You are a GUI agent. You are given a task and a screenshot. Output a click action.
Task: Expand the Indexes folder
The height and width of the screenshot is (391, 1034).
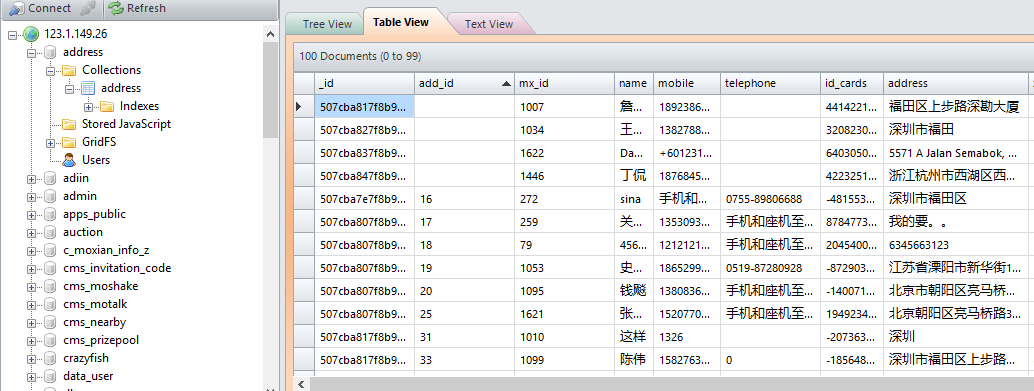click(88, 106)
